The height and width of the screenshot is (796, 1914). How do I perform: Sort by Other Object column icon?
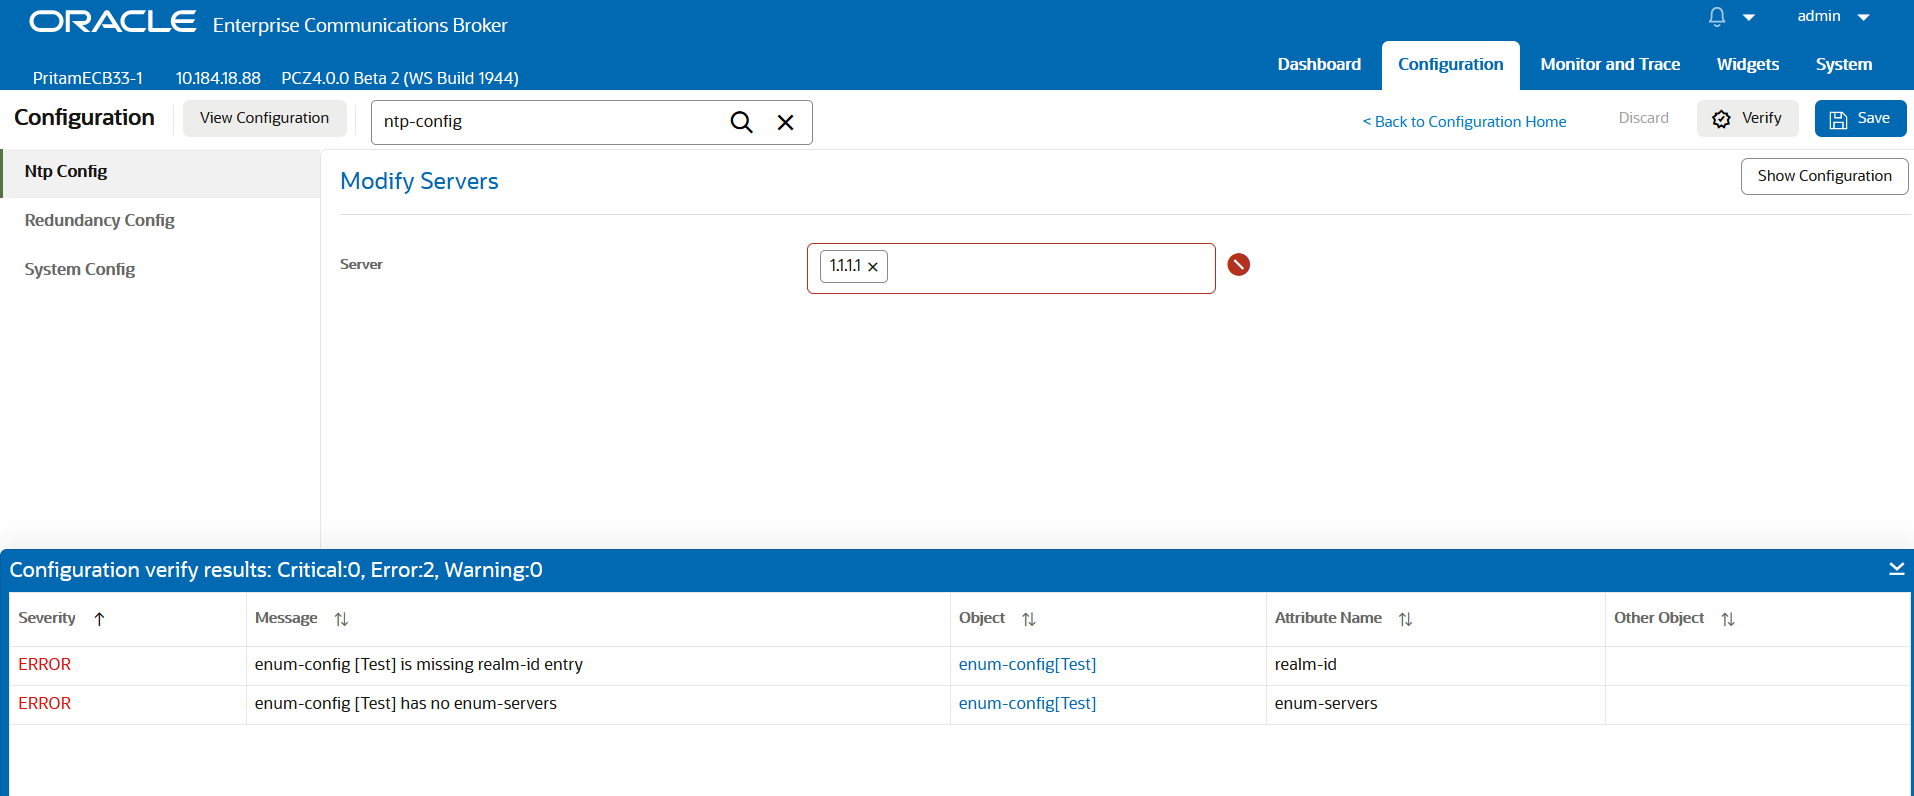[1728, 619]
